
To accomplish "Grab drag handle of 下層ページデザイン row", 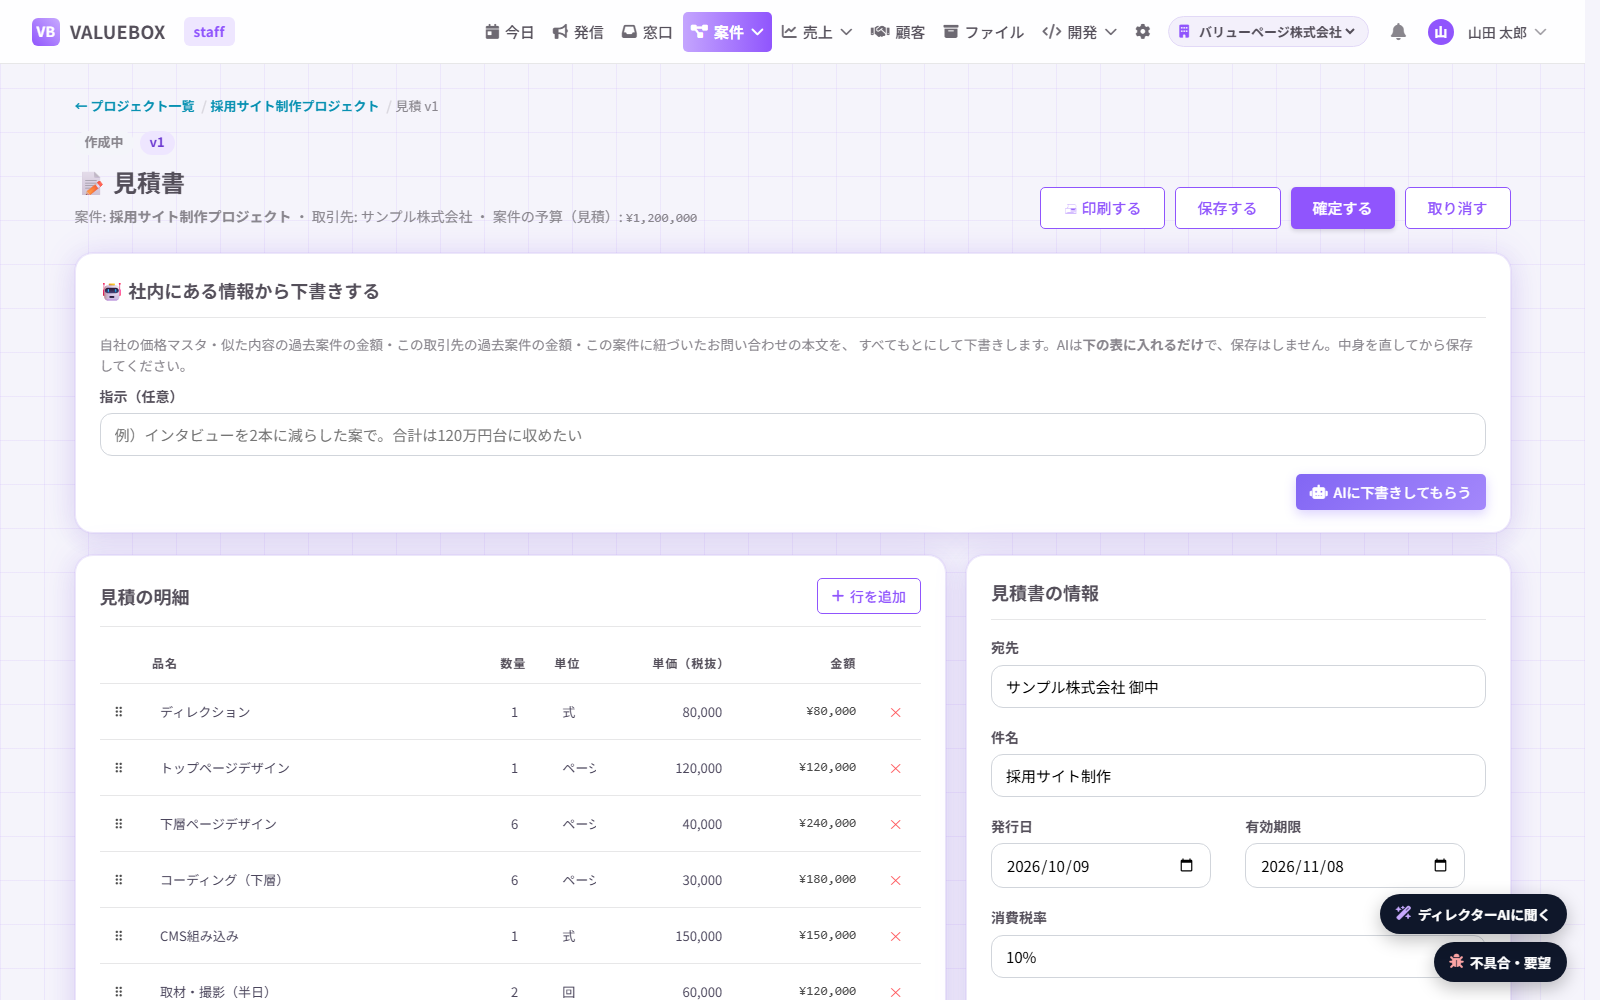I will pos(119,824).
